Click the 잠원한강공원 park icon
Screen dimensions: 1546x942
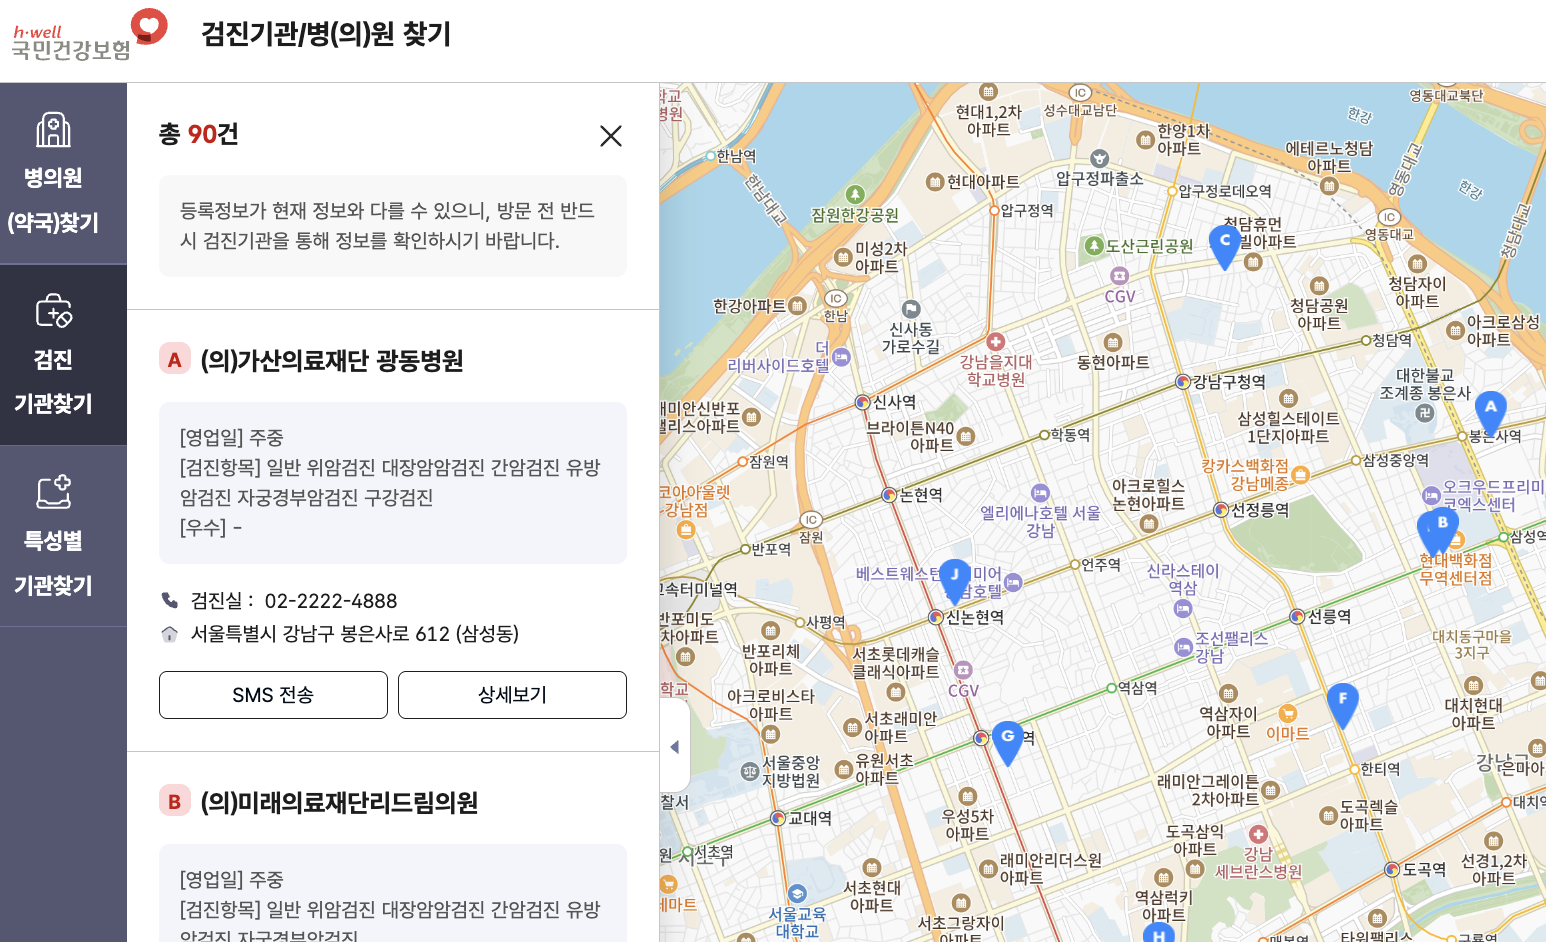(855, 194)
